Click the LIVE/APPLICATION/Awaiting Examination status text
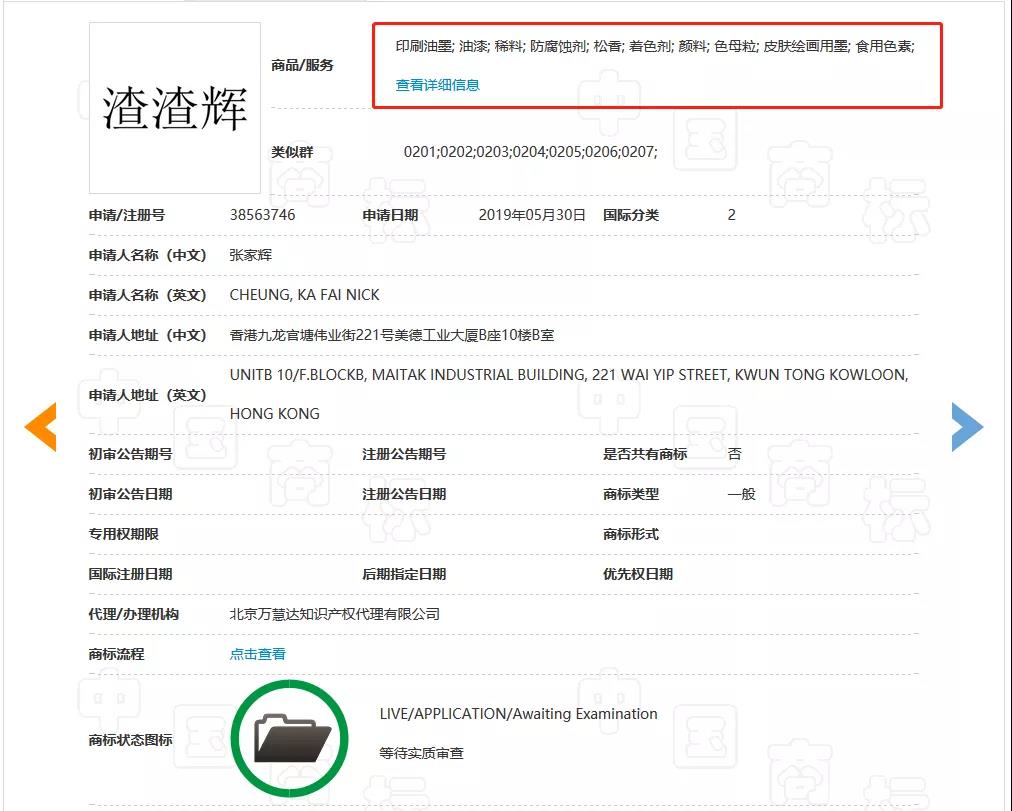The height and width of the screenshot is (811, 1012). (x=518, y=714)
